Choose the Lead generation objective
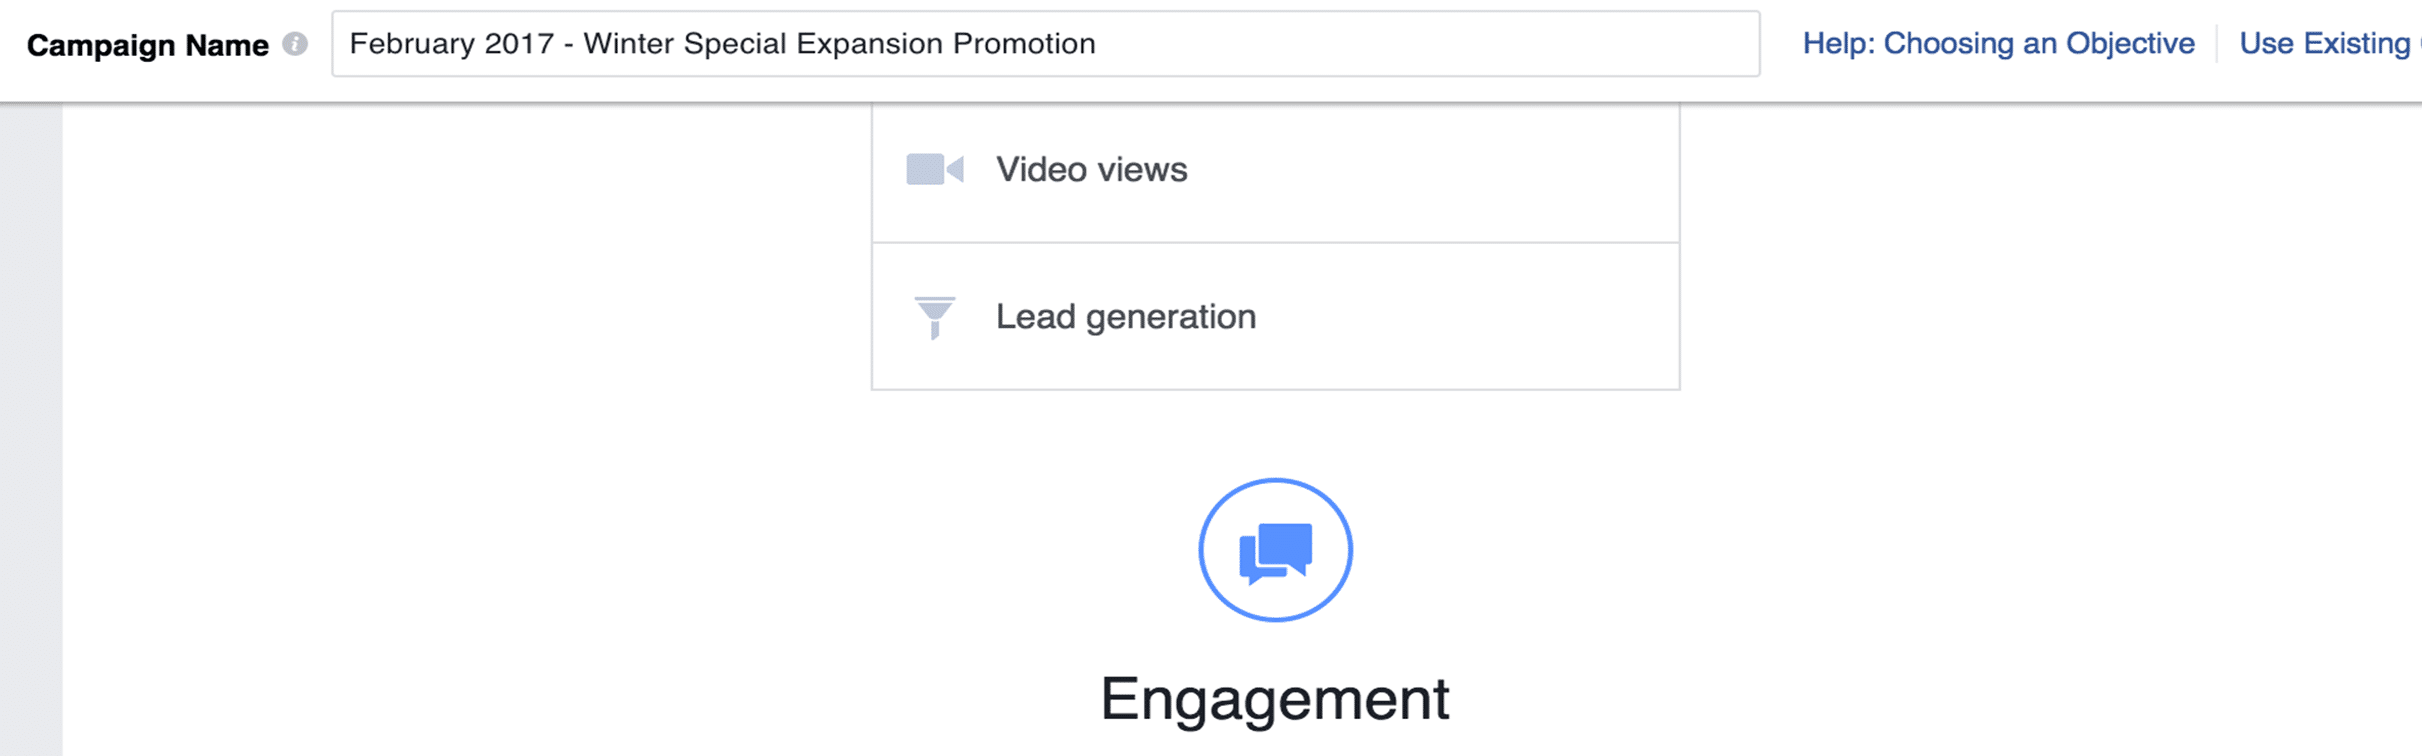 1275,316
